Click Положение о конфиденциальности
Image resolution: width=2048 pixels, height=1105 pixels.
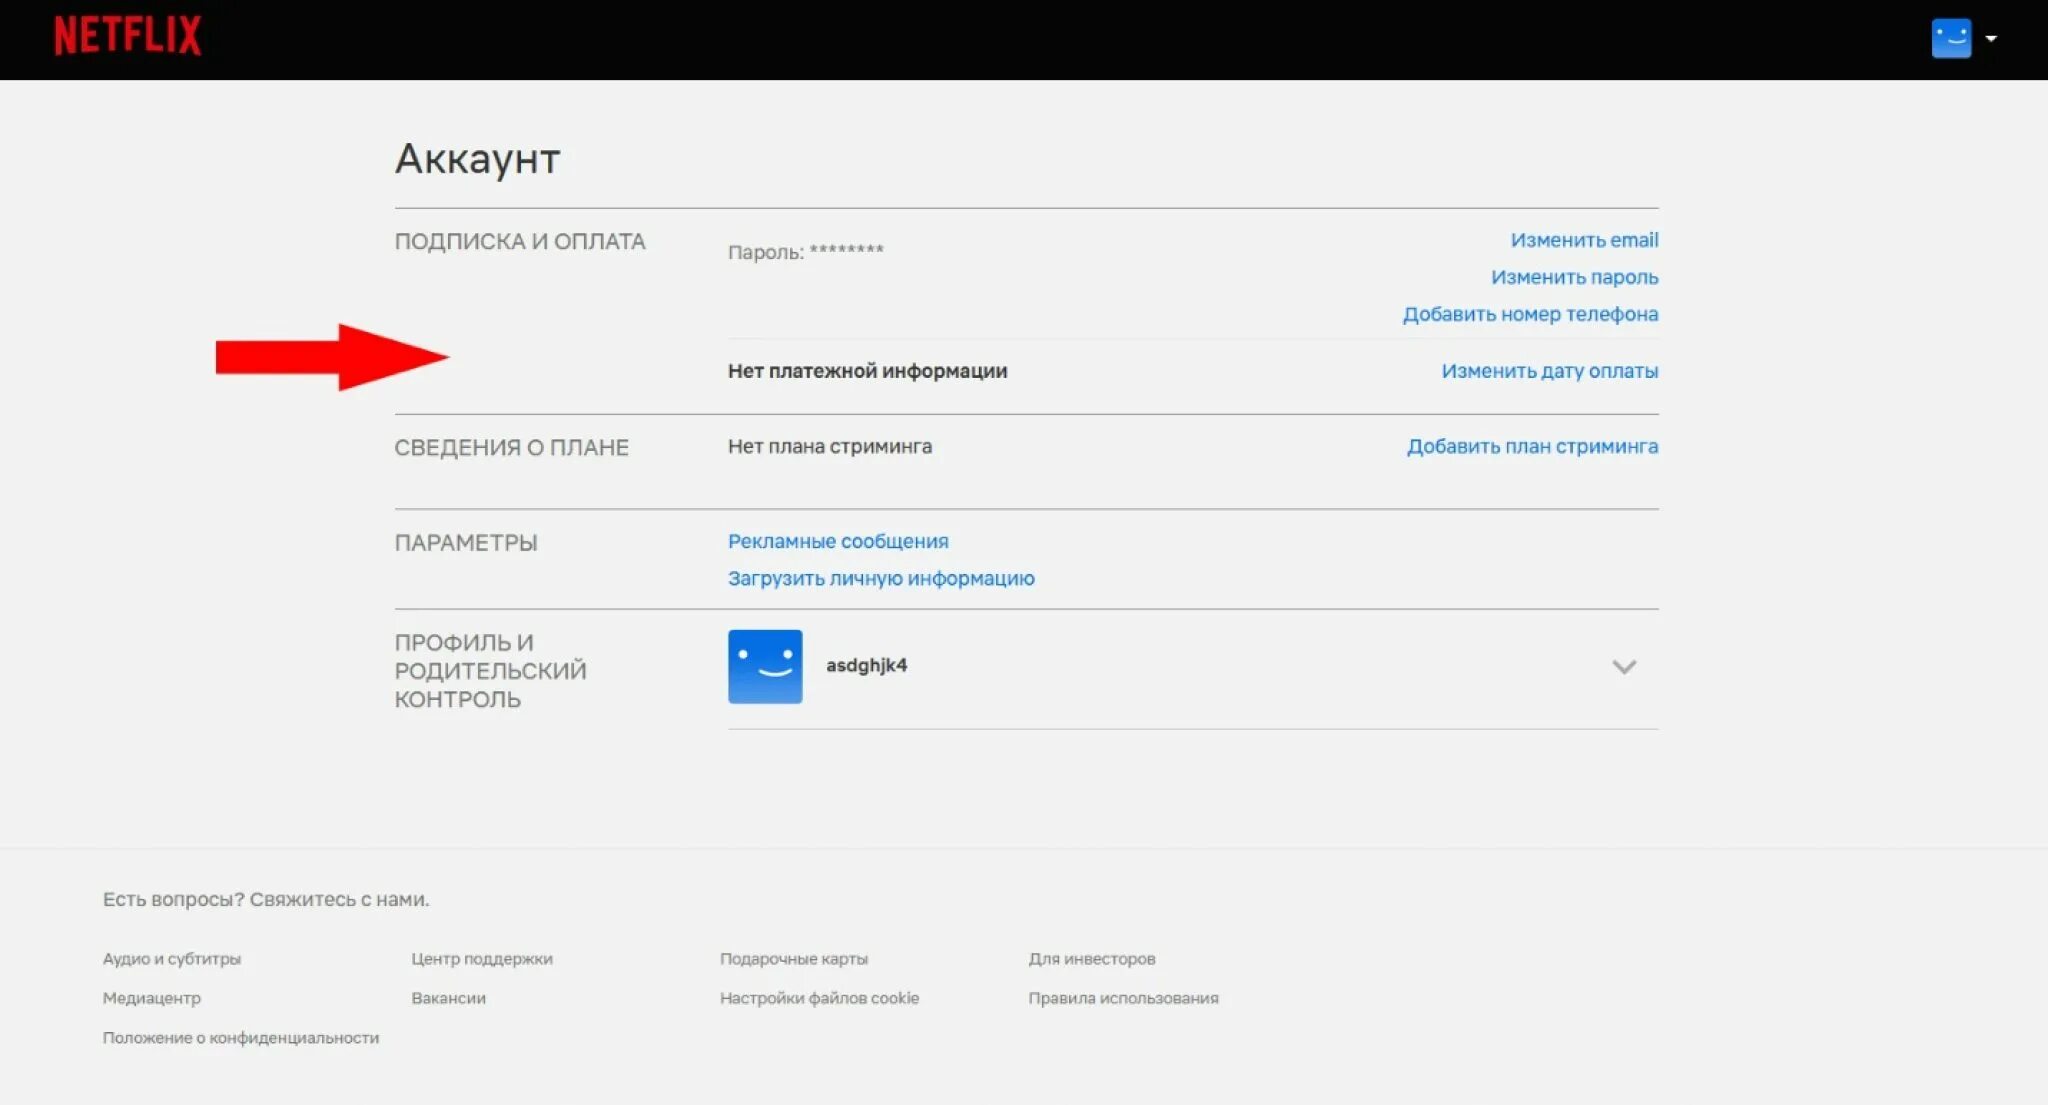coord(241,1038)
